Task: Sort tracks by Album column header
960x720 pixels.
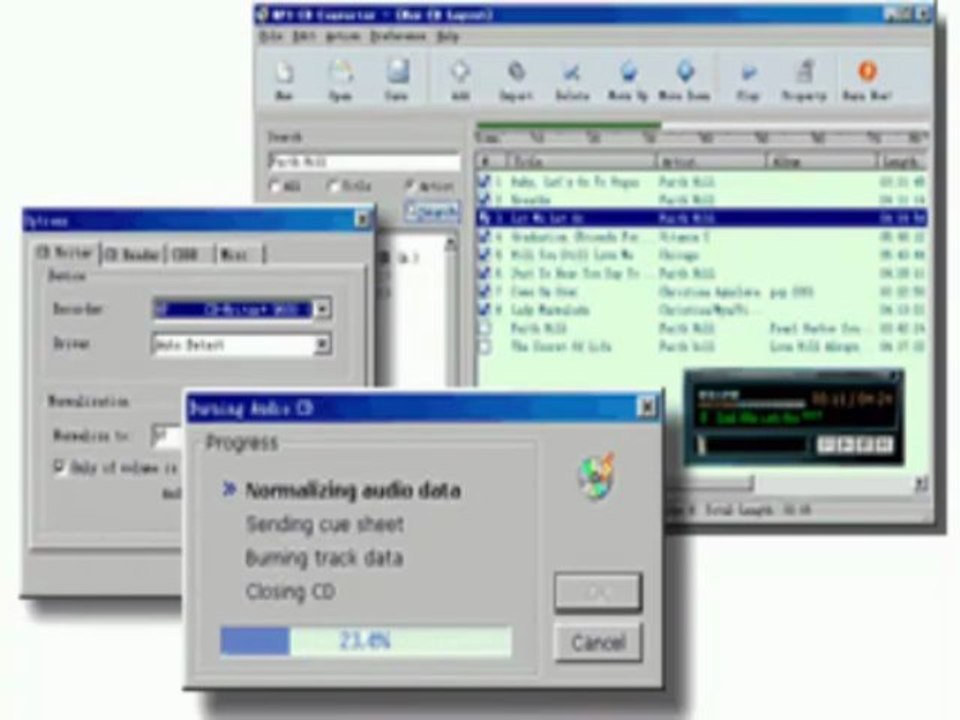Action: point(822,162)
